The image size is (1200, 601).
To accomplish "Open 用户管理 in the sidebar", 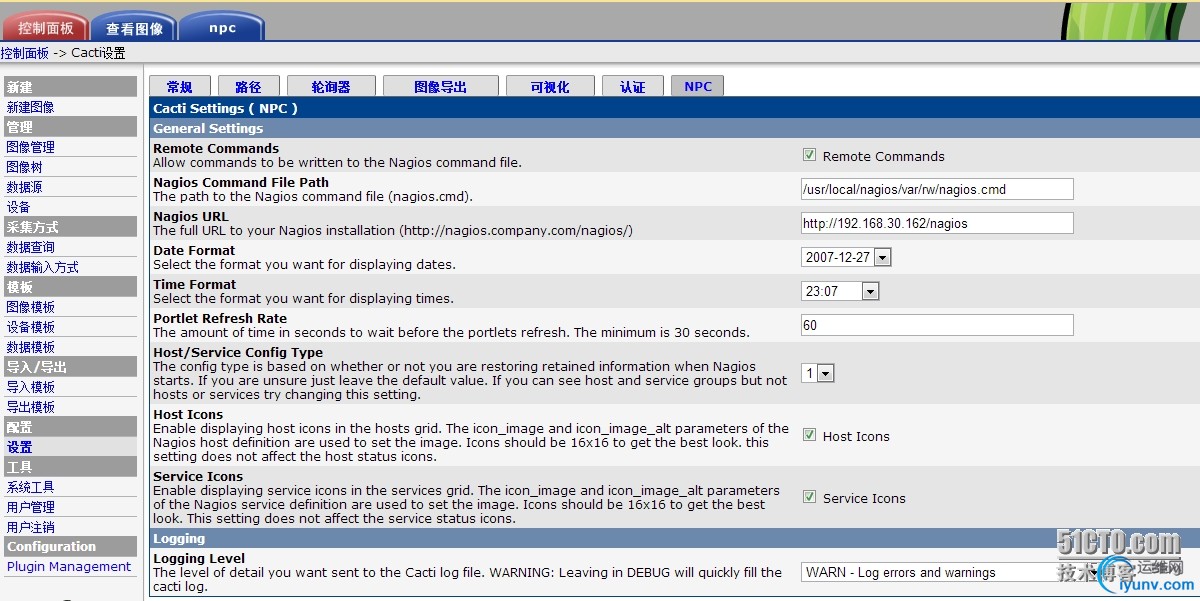I will point(30,507).
